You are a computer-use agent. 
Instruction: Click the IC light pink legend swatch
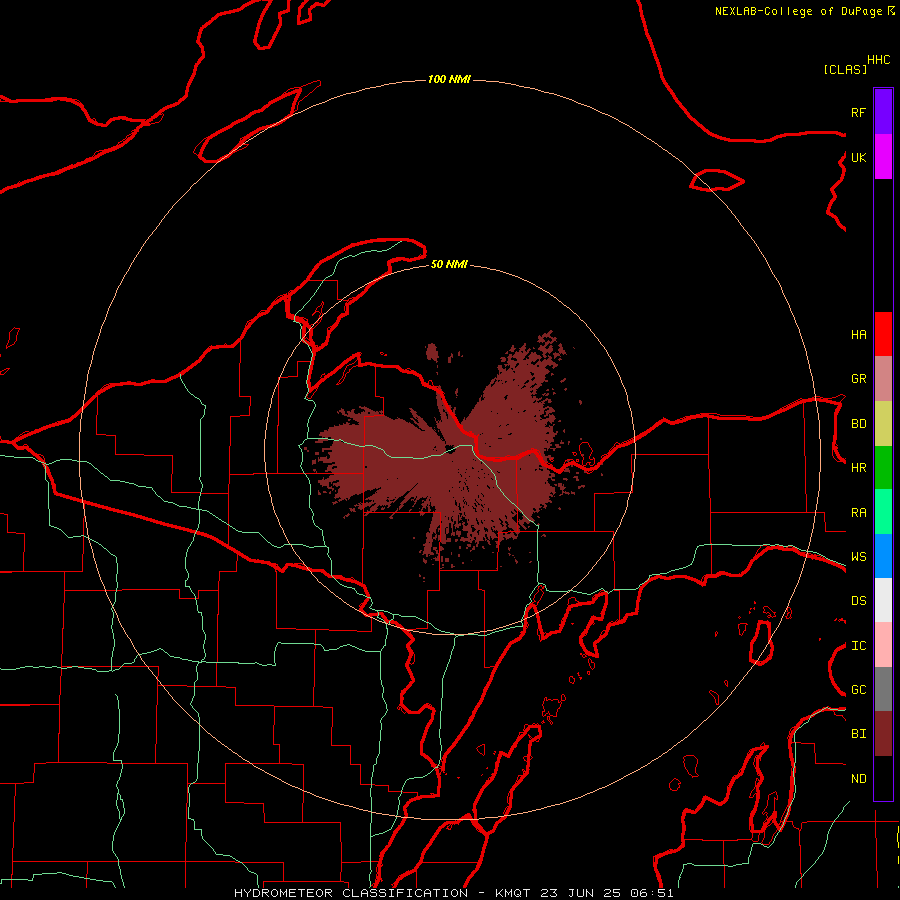pos(883,645)
